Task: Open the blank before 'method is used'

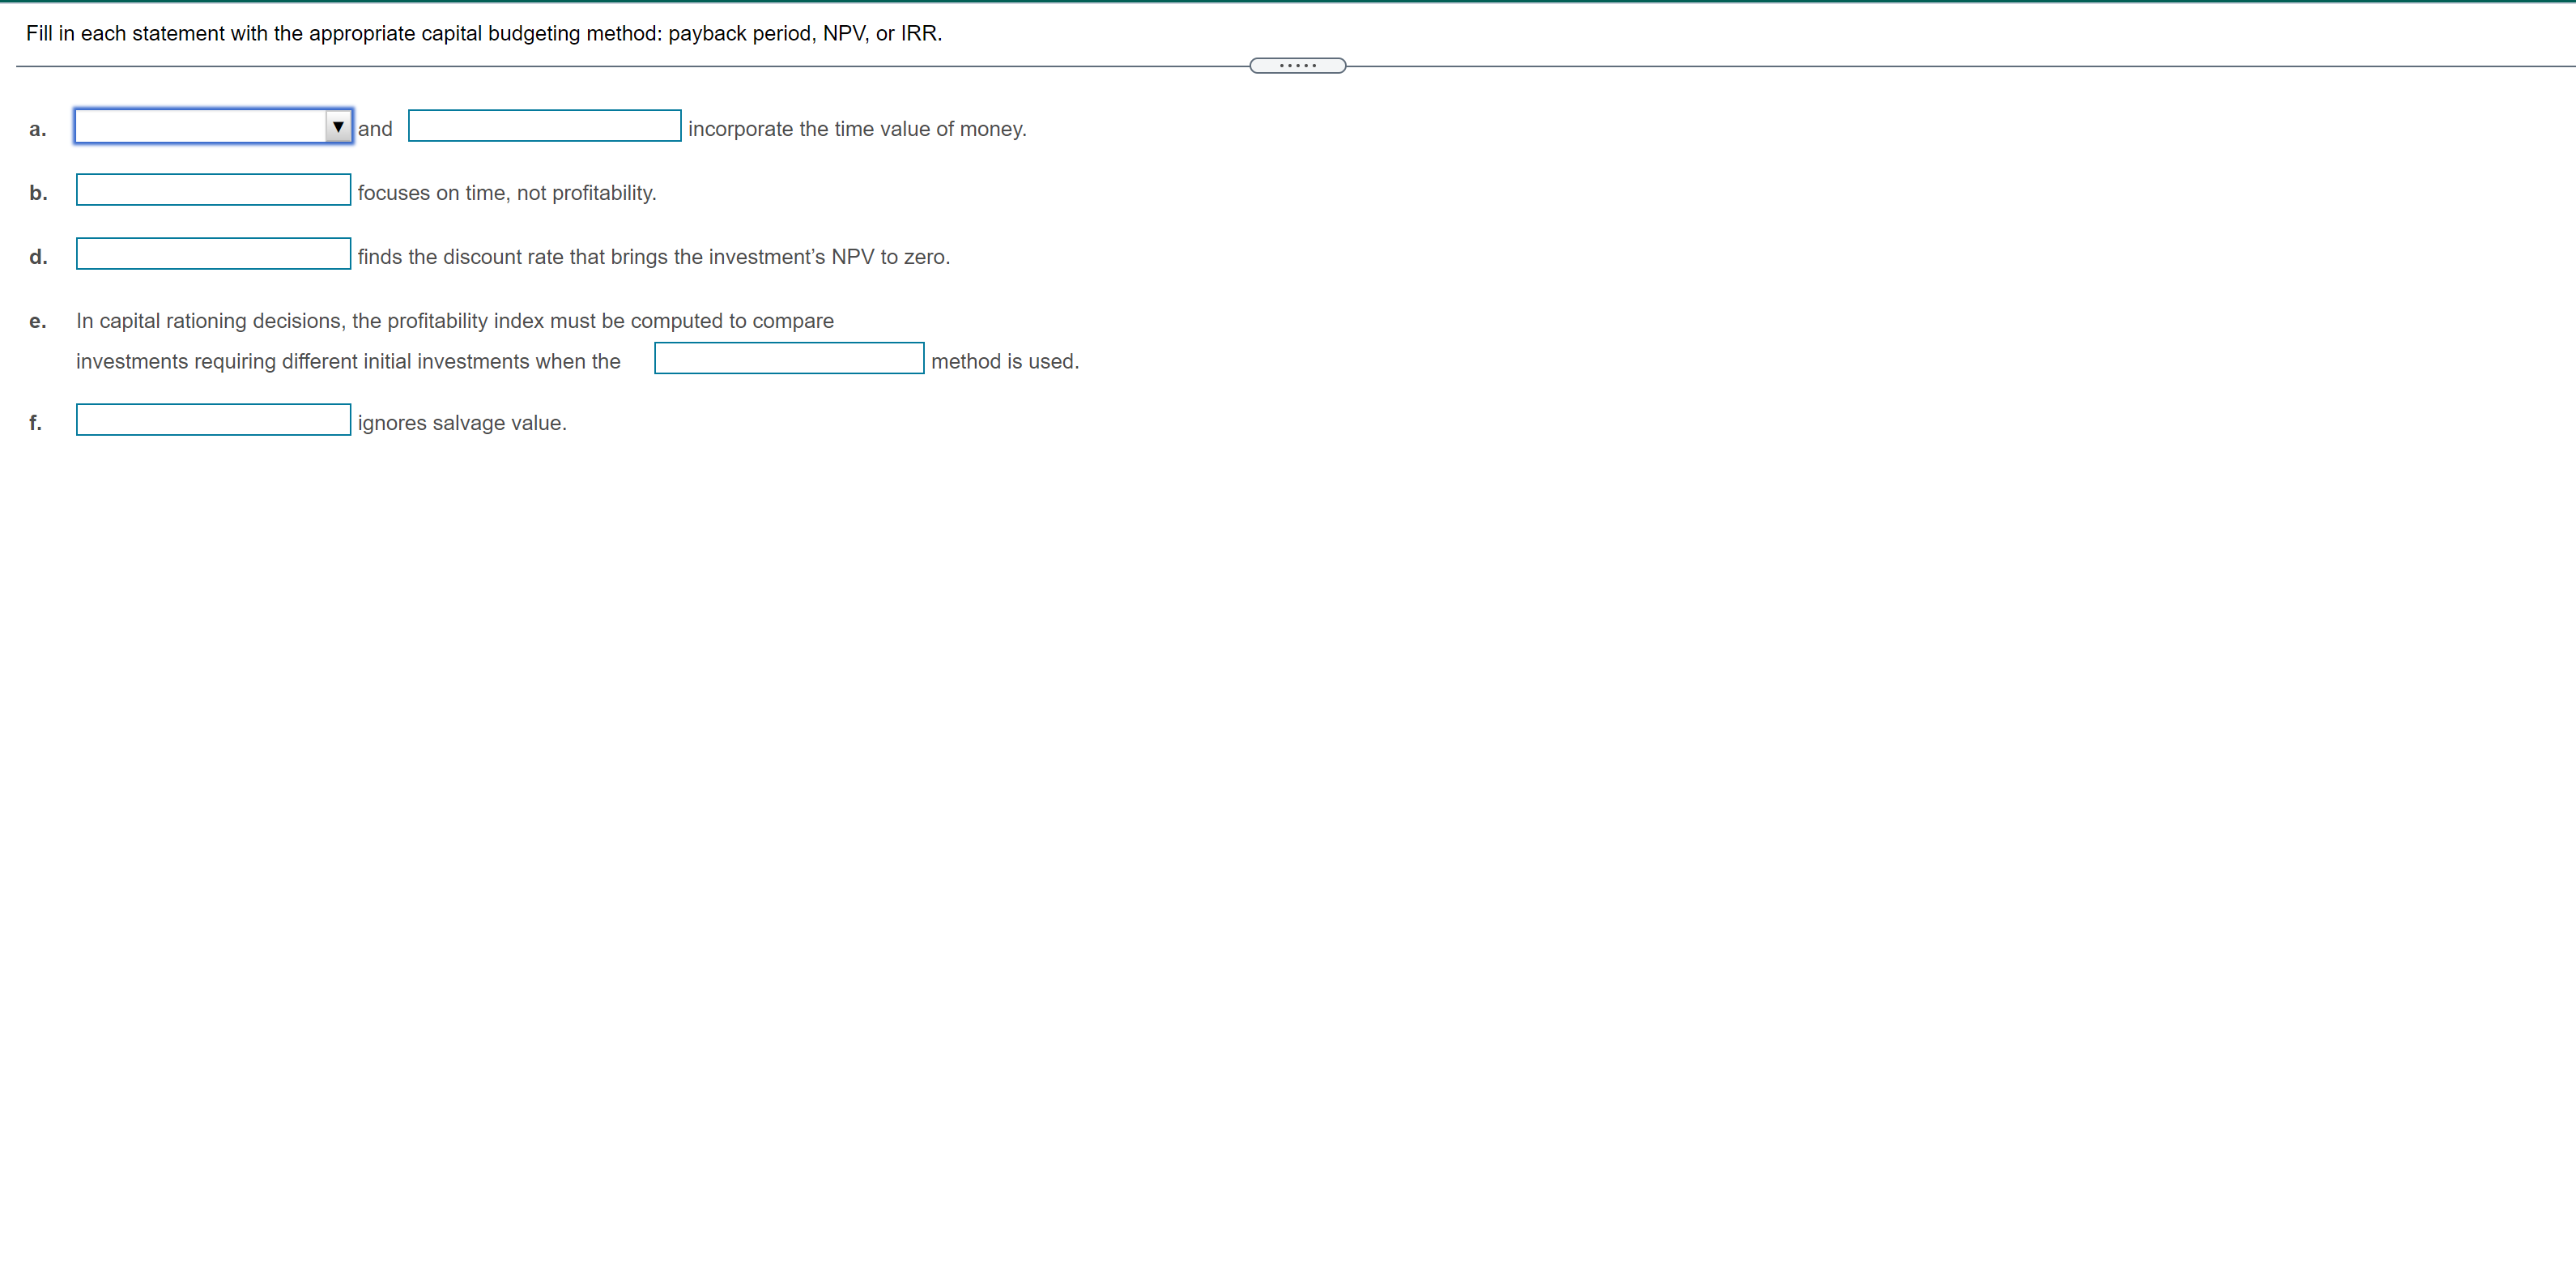Action: click(788, 359)
